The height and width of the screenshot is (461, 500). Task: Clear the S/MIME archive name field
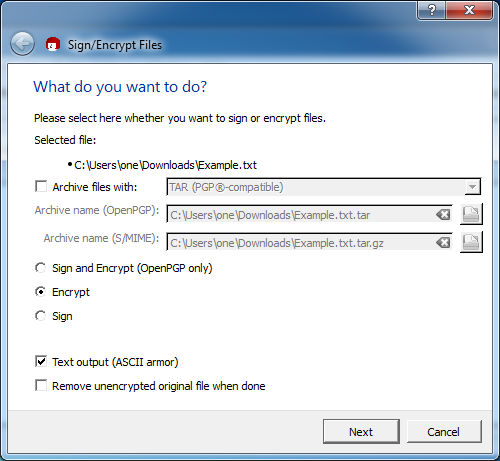point(443,243)
